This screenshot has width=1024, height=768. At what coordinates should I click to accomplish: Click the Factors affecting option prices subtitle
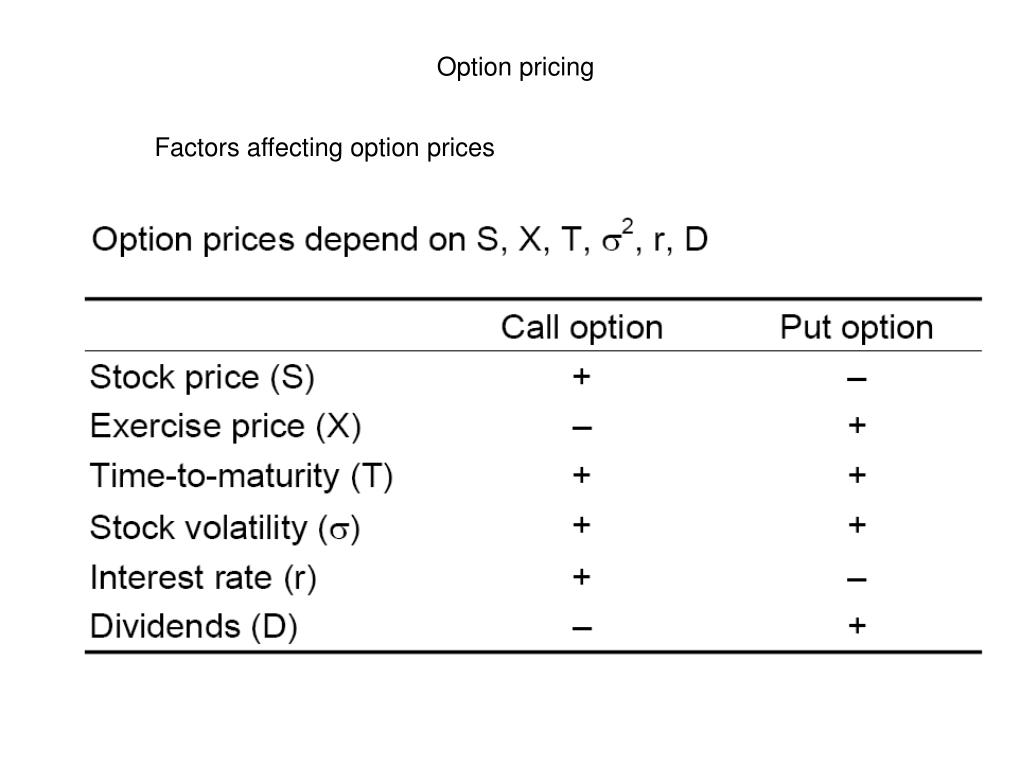pyautogui.click(x=324, y=148)
